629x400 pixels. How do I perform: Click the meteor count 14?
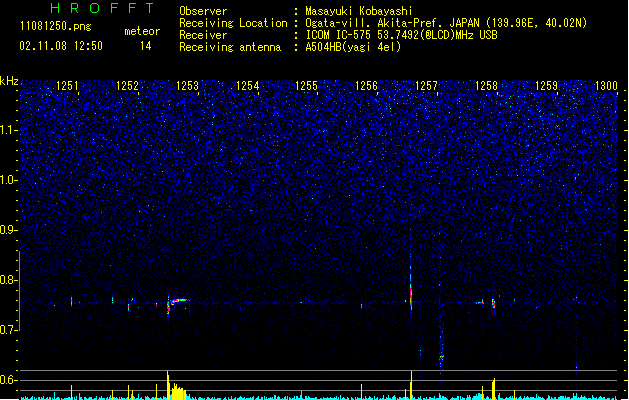click(x=145, y=46)
